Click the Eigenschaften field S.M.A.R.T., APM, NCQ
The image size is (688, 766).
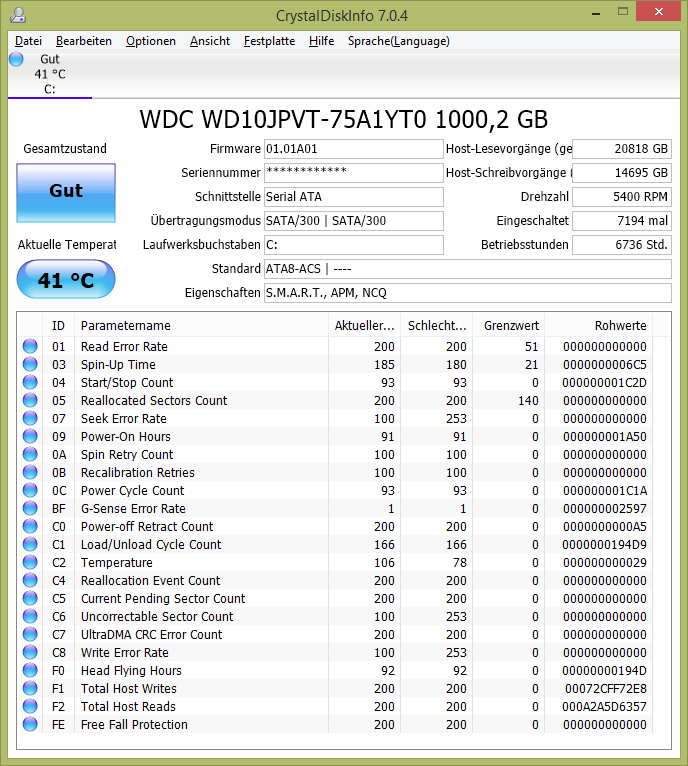click(468, 293)
